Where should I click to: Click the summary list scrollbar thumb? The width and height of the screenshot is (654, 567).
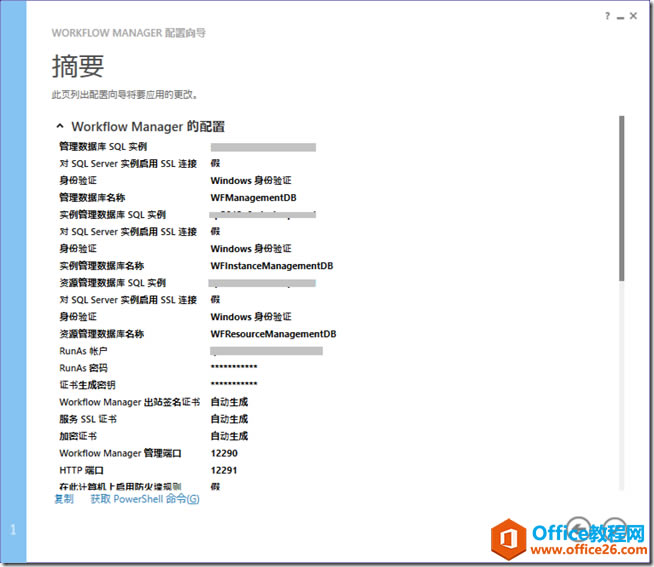tap(621, 198)
